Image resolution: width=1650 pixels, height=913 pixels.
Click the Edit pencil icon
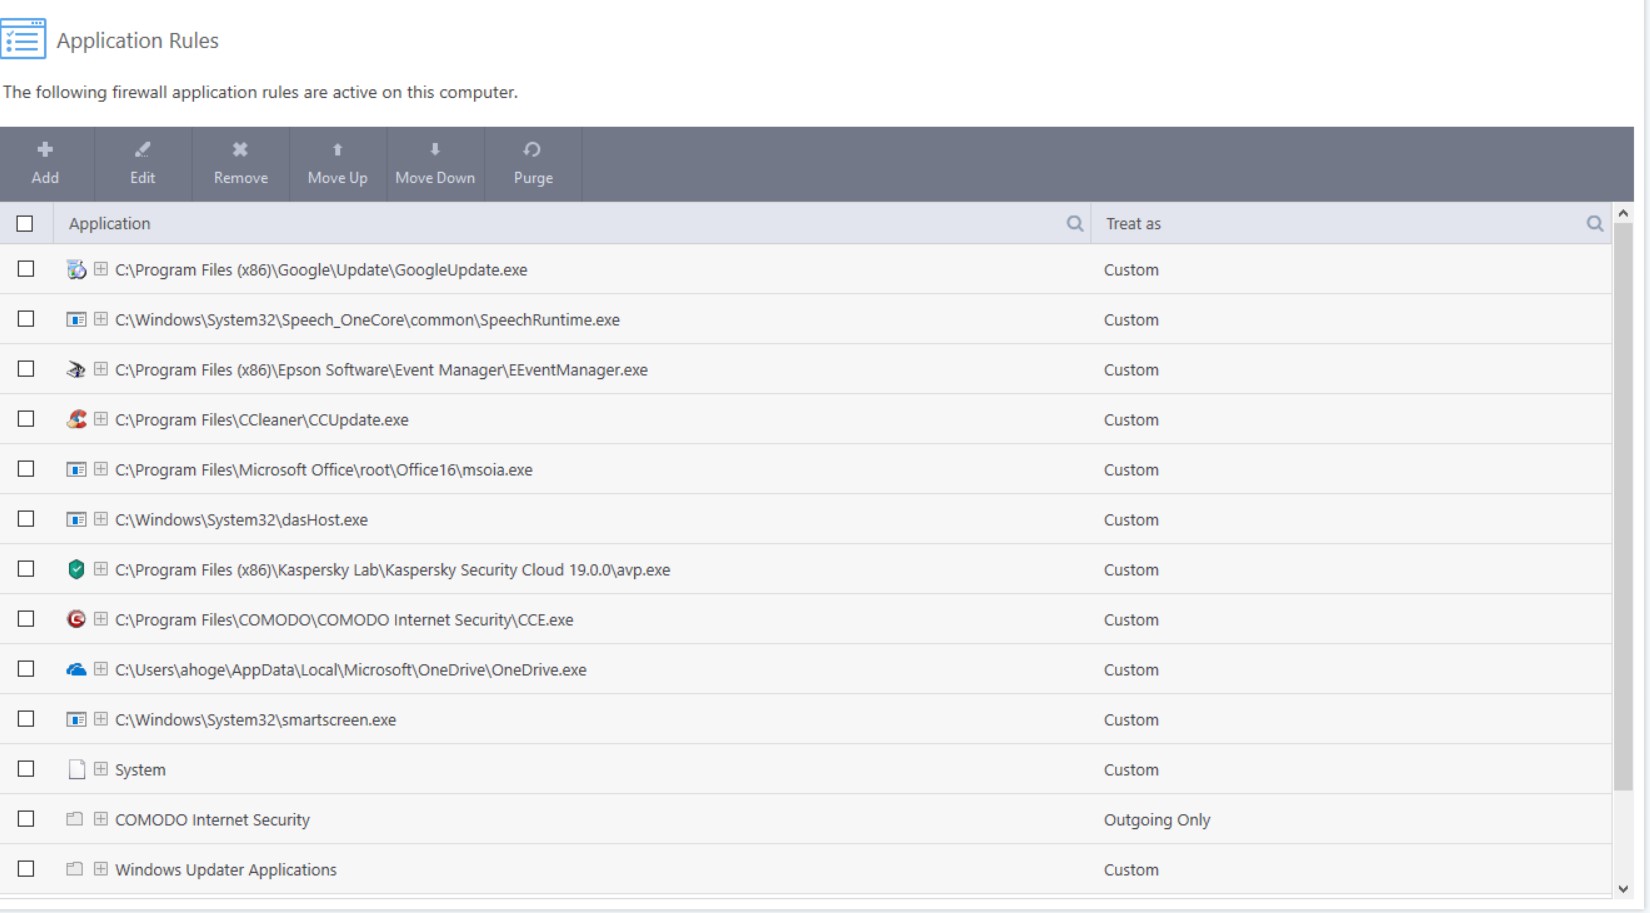[x=142, y=150]
